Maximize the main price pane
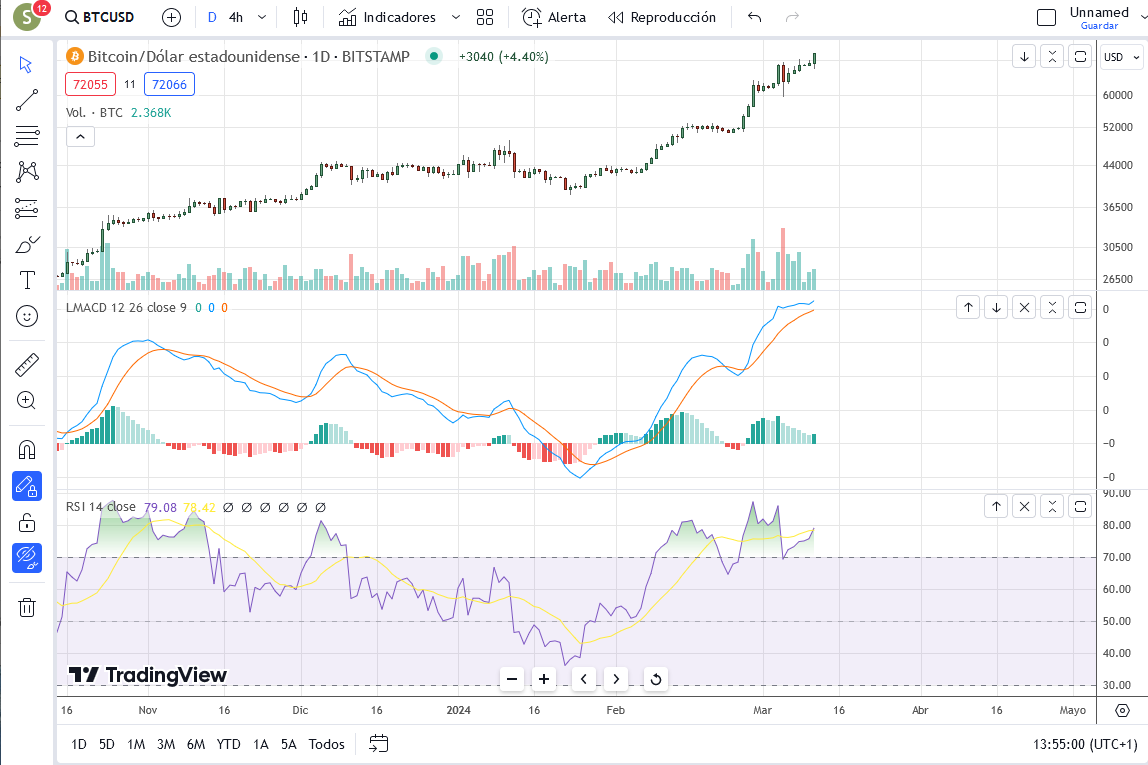1148x765 pixels. click(1080, 57)
